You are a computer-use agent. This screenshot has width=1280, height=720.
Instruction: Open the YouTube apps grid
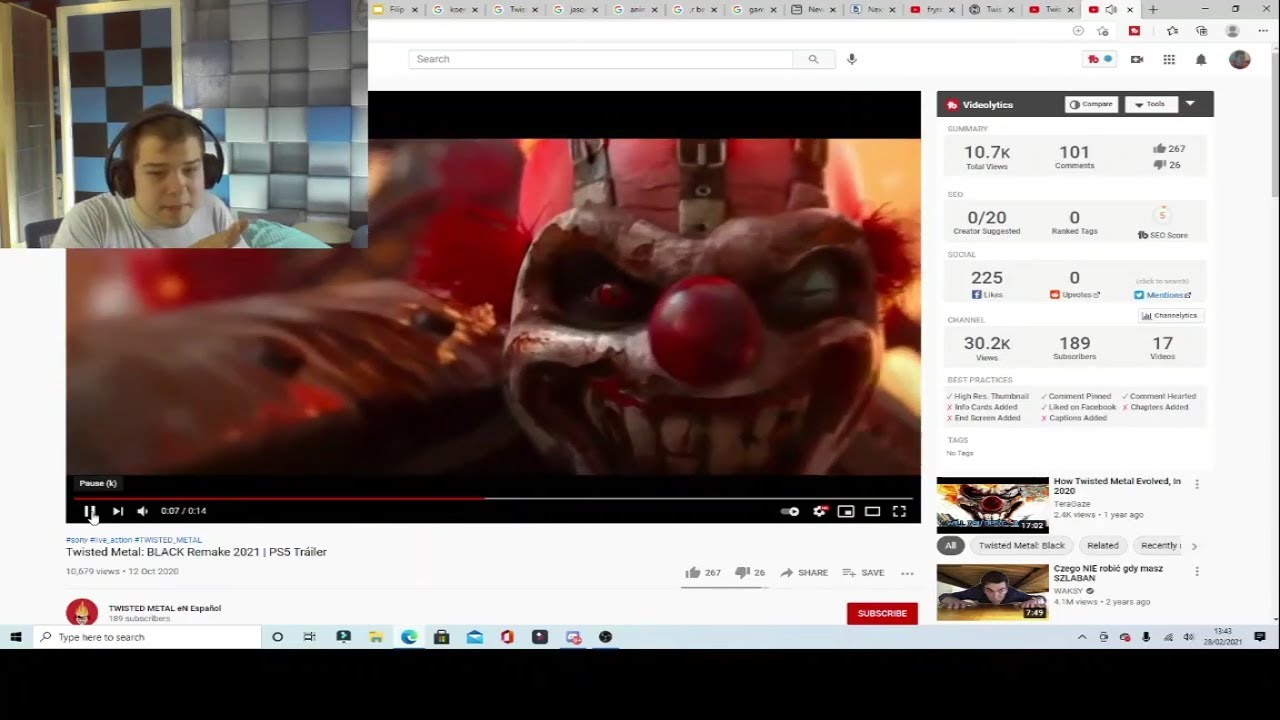[1169, 59]
